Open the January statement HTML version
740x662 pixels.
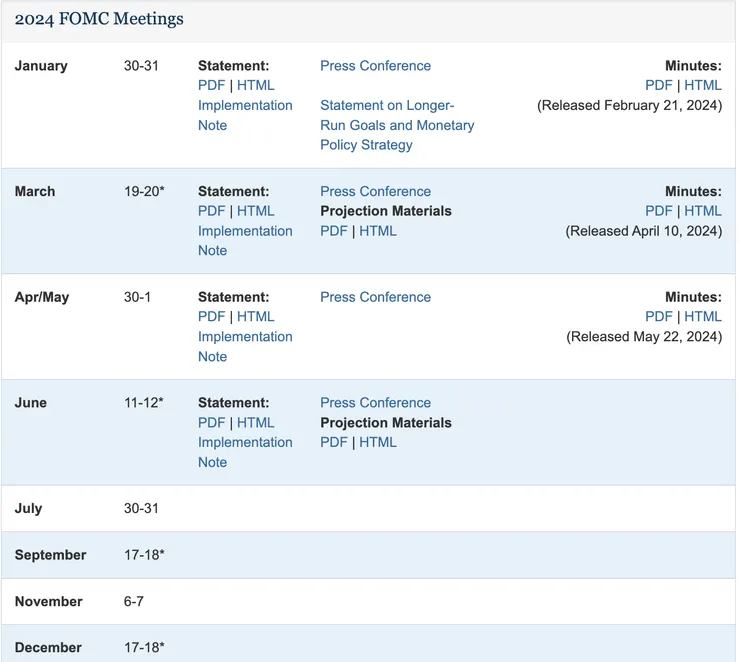pos(255,86)
